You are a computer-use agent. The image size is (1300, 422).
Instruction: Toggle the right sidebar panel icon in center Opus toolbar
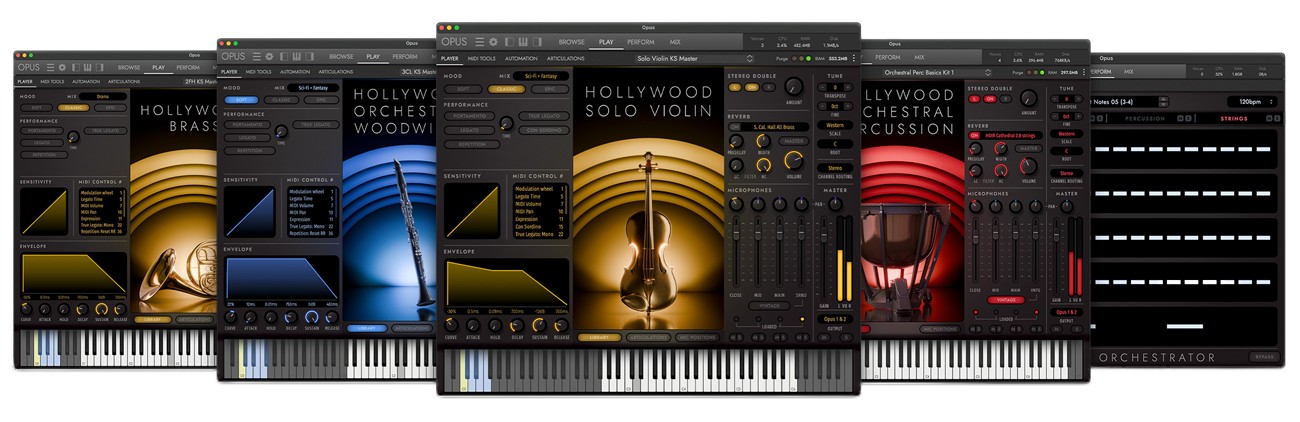[x=535, y=41]
